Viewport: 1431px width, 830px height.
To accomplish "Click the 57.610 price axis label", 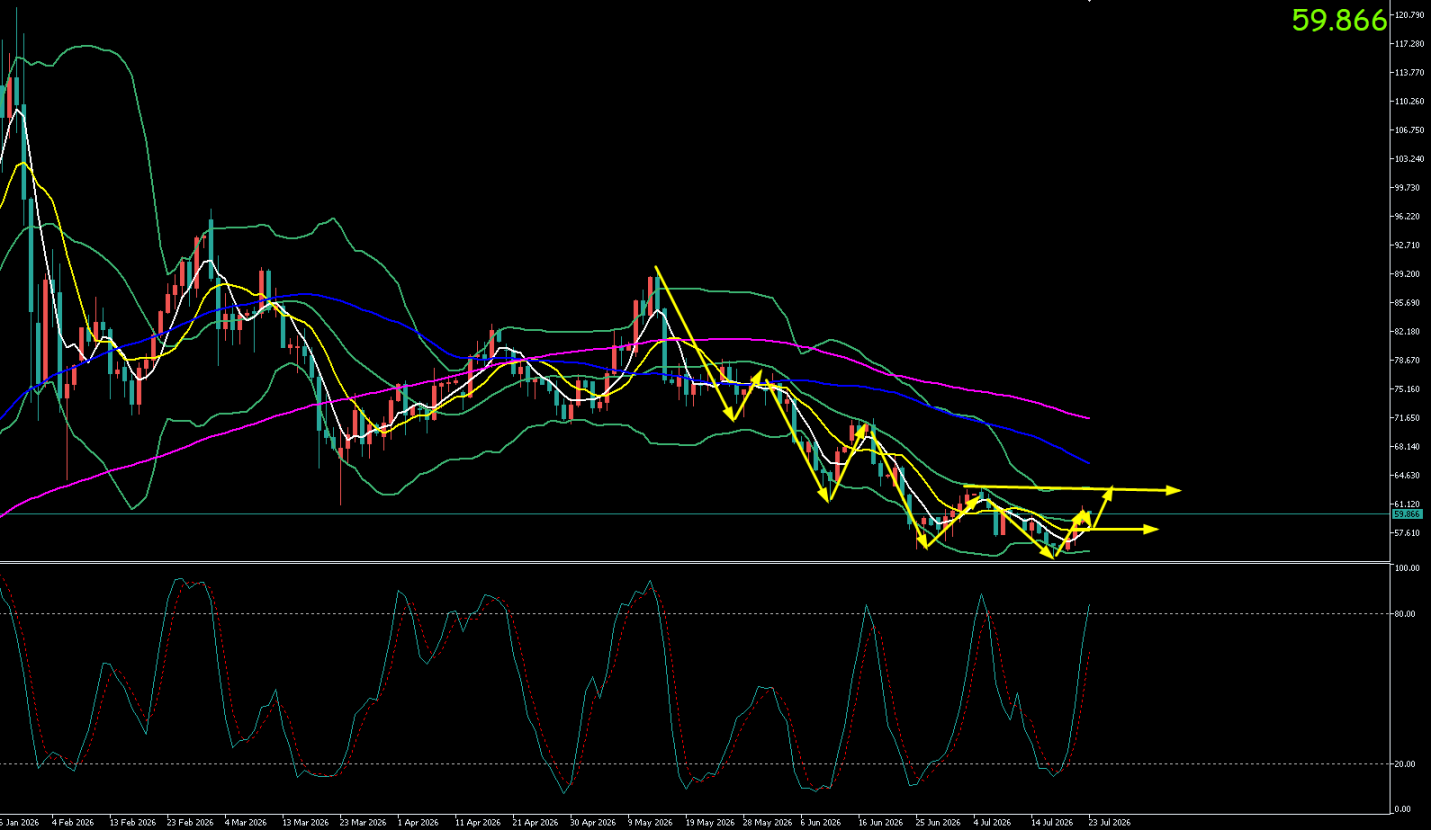I will (x=1408, y=533).
